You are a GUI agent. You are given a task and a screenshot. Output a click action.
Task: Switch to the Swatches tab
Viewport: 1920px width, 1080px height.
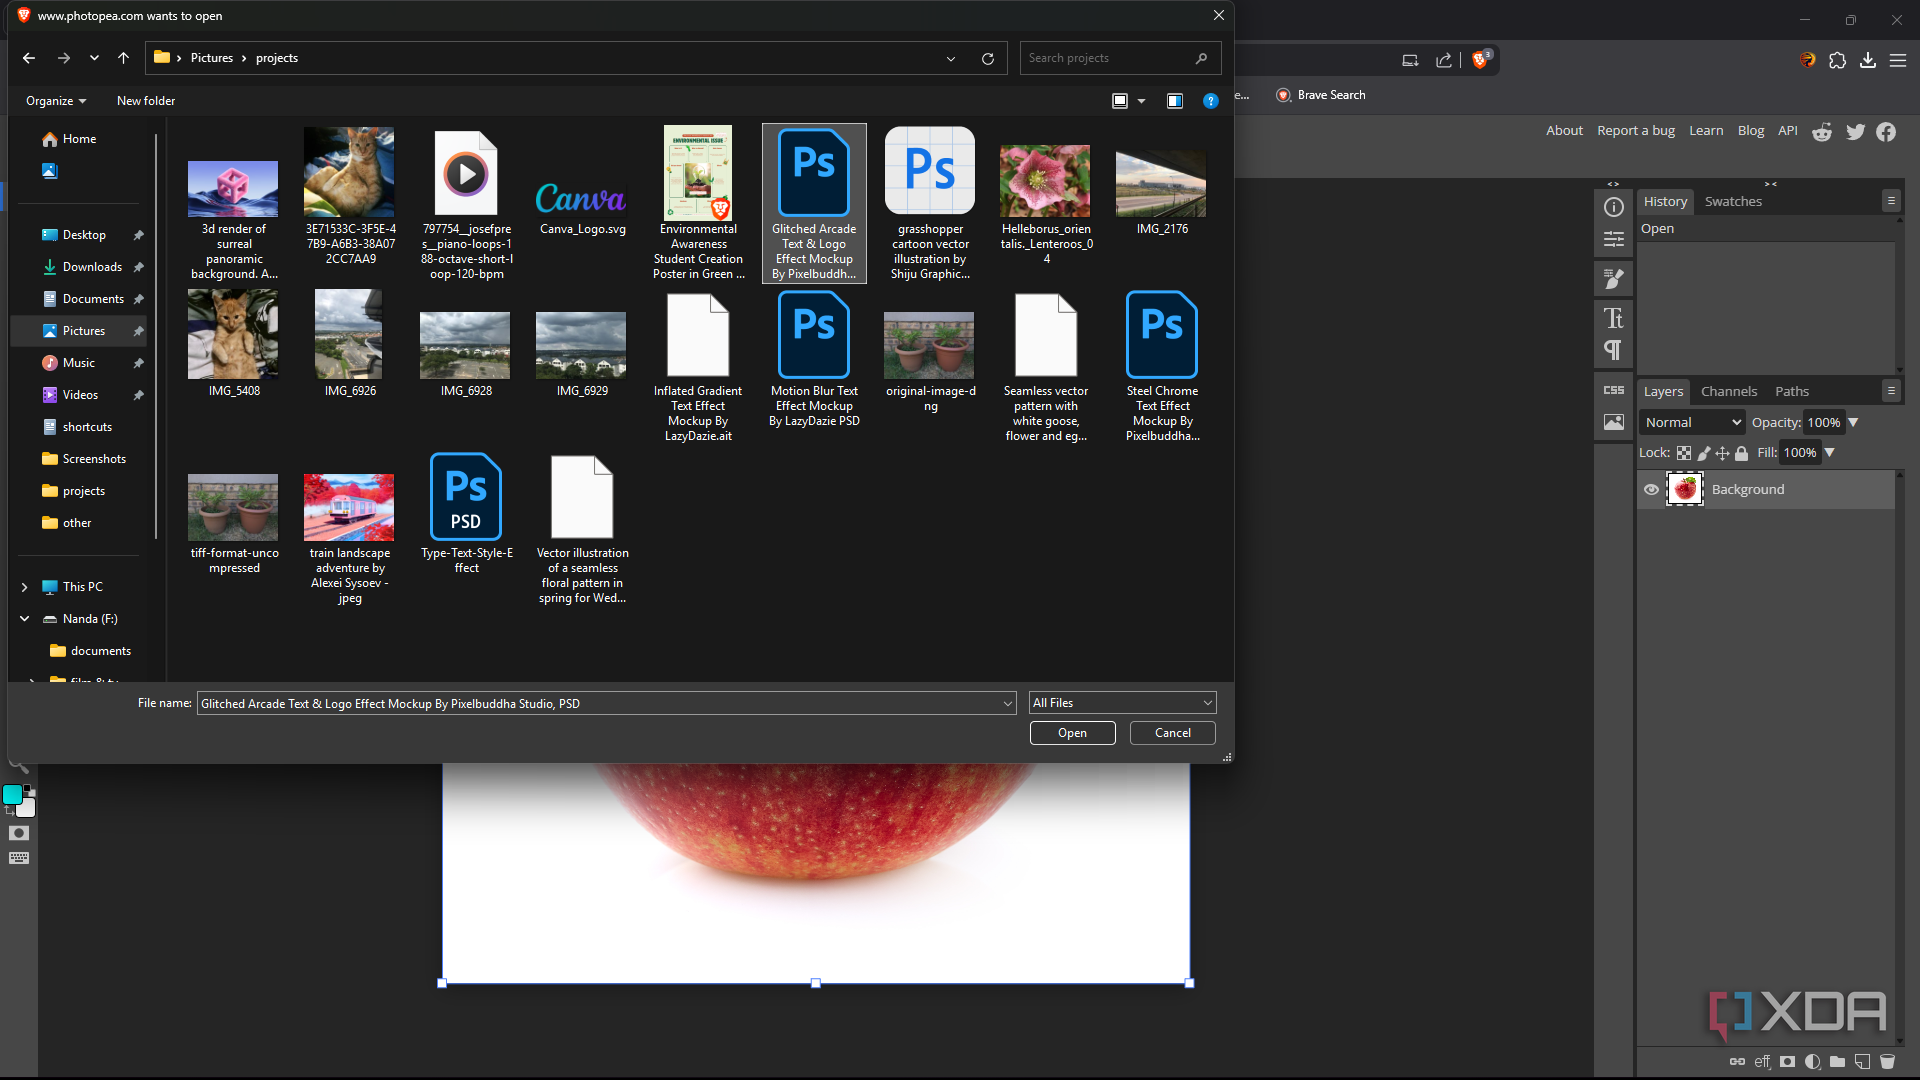tap(1733, 202)
